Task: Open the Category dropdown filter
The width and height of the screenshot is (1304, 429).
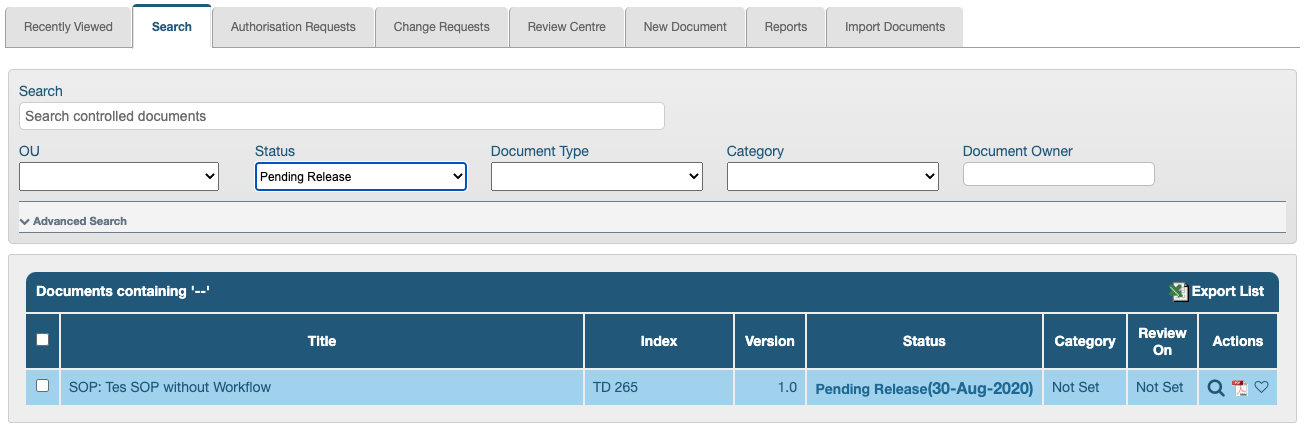Action: pos(833,177)
